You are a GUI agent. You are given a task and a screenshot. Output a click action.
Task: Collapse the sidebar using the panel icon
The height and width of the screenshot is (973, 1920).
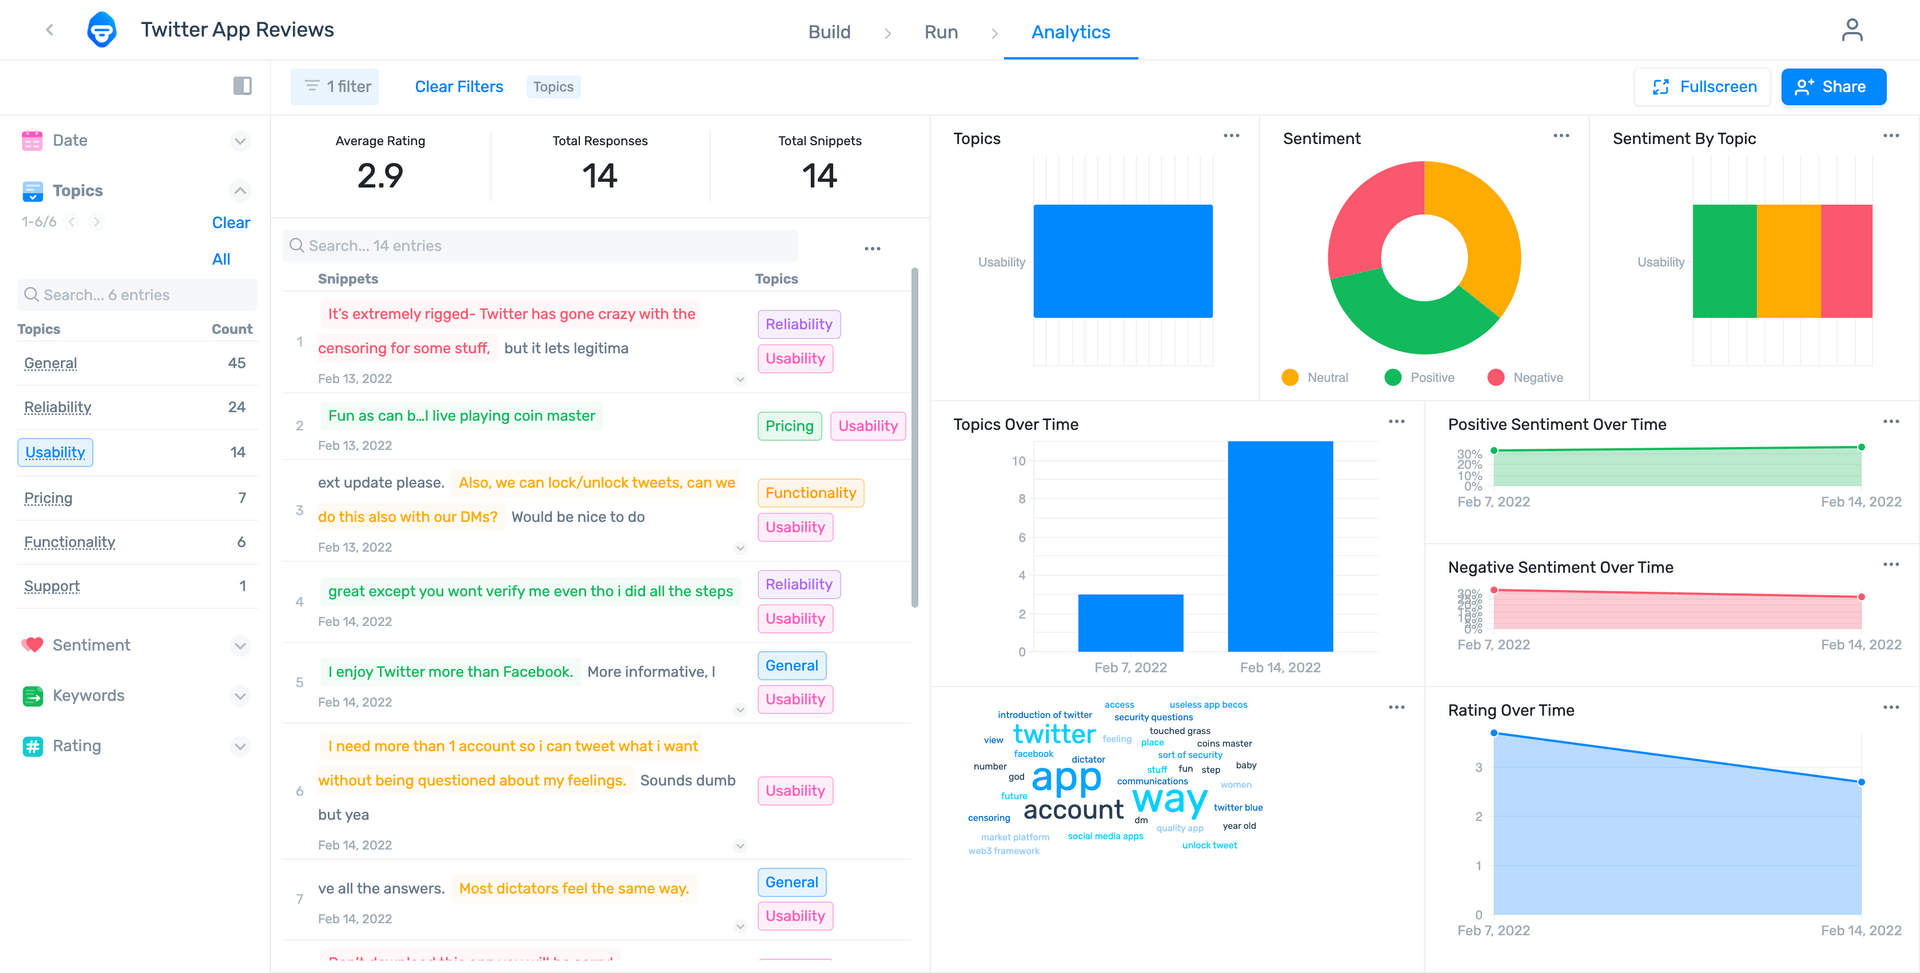(241, 86)
